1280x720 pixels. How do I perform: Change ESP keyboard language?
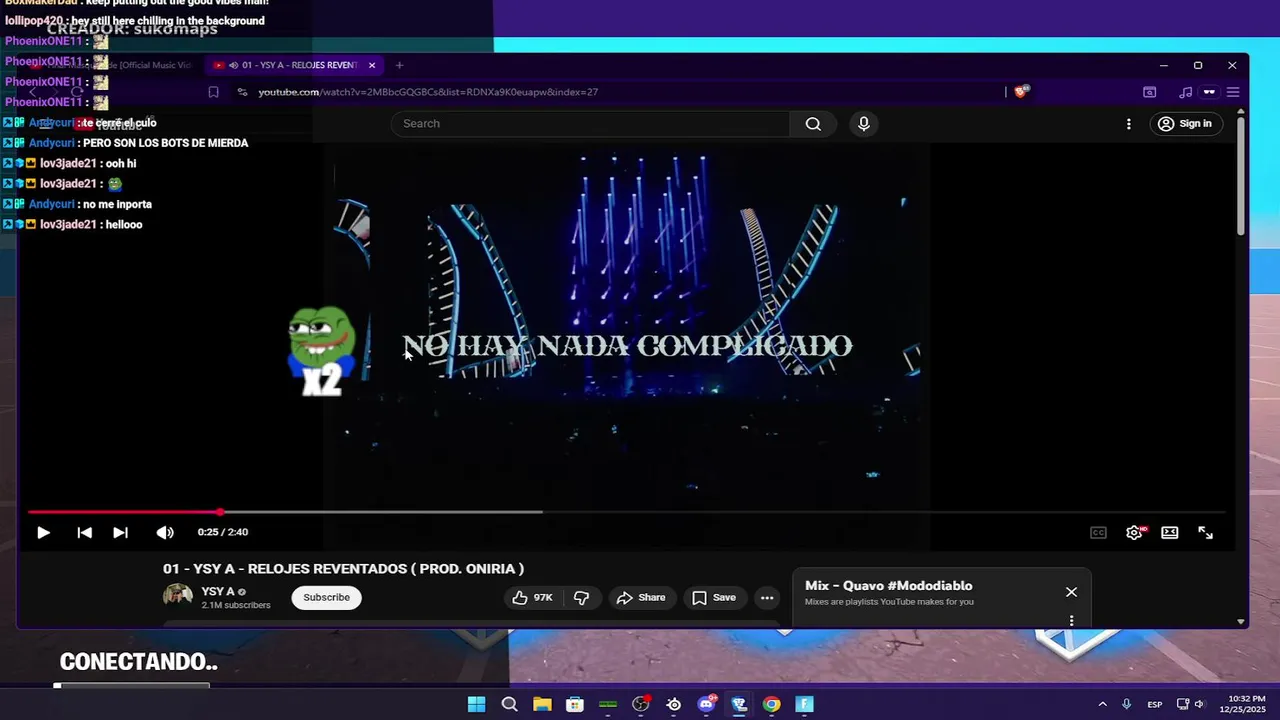tap(1155, 704)
